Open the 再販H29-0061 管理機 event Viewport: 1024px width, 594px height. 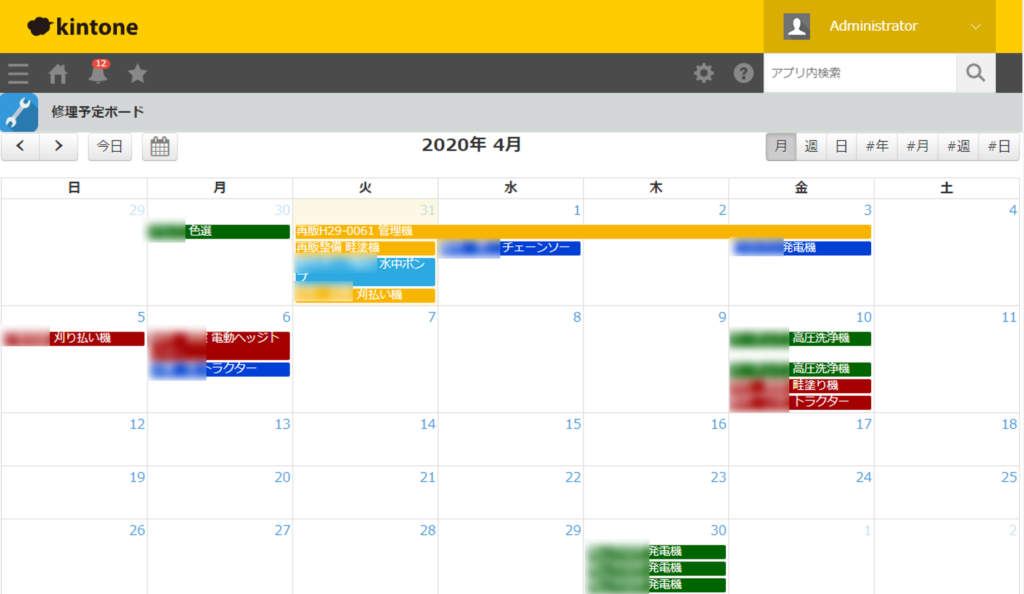(x=583, y=231)
